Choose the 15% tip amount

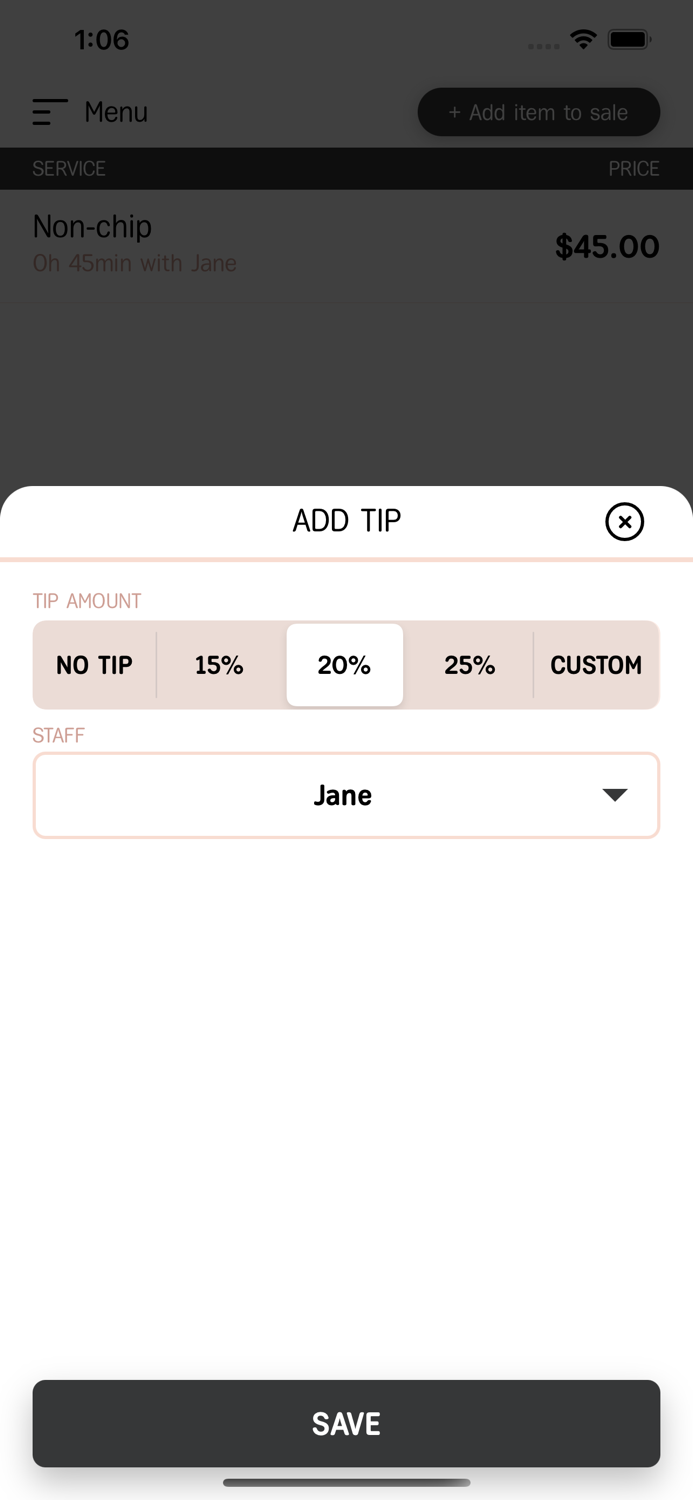click(x=219, y=665)
